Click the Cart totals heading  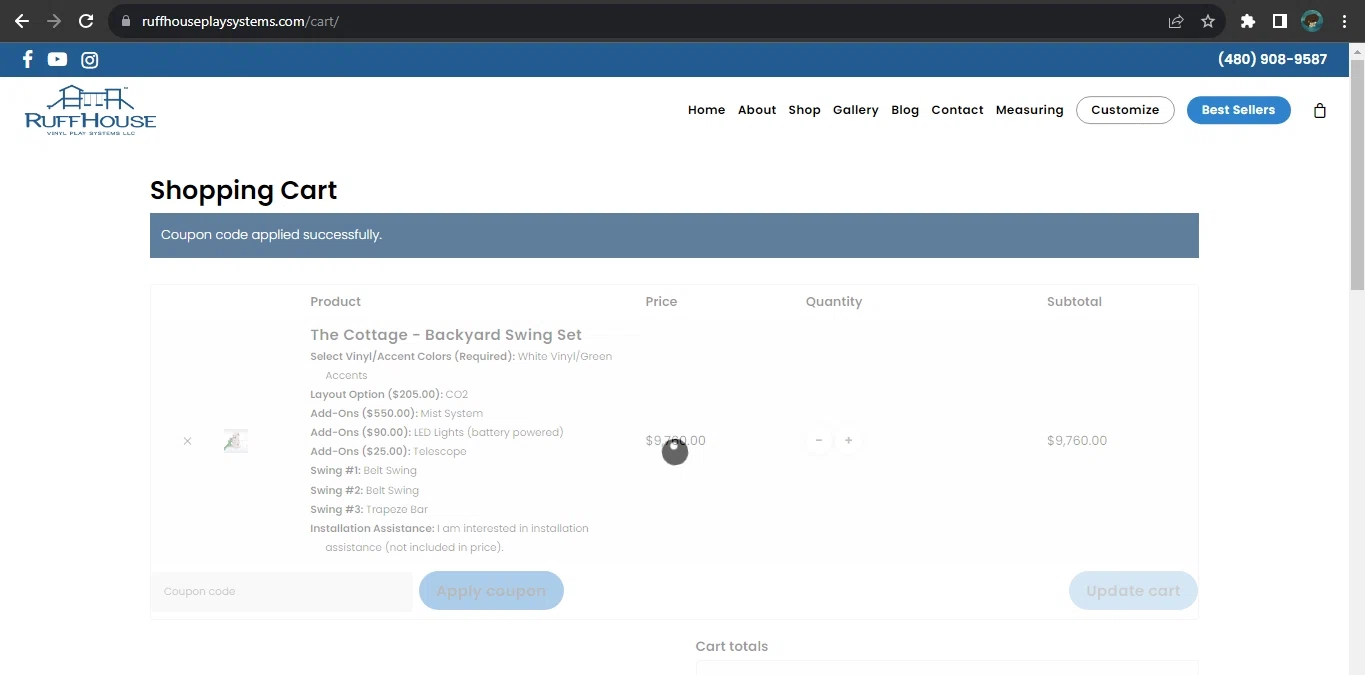(732, 647)
